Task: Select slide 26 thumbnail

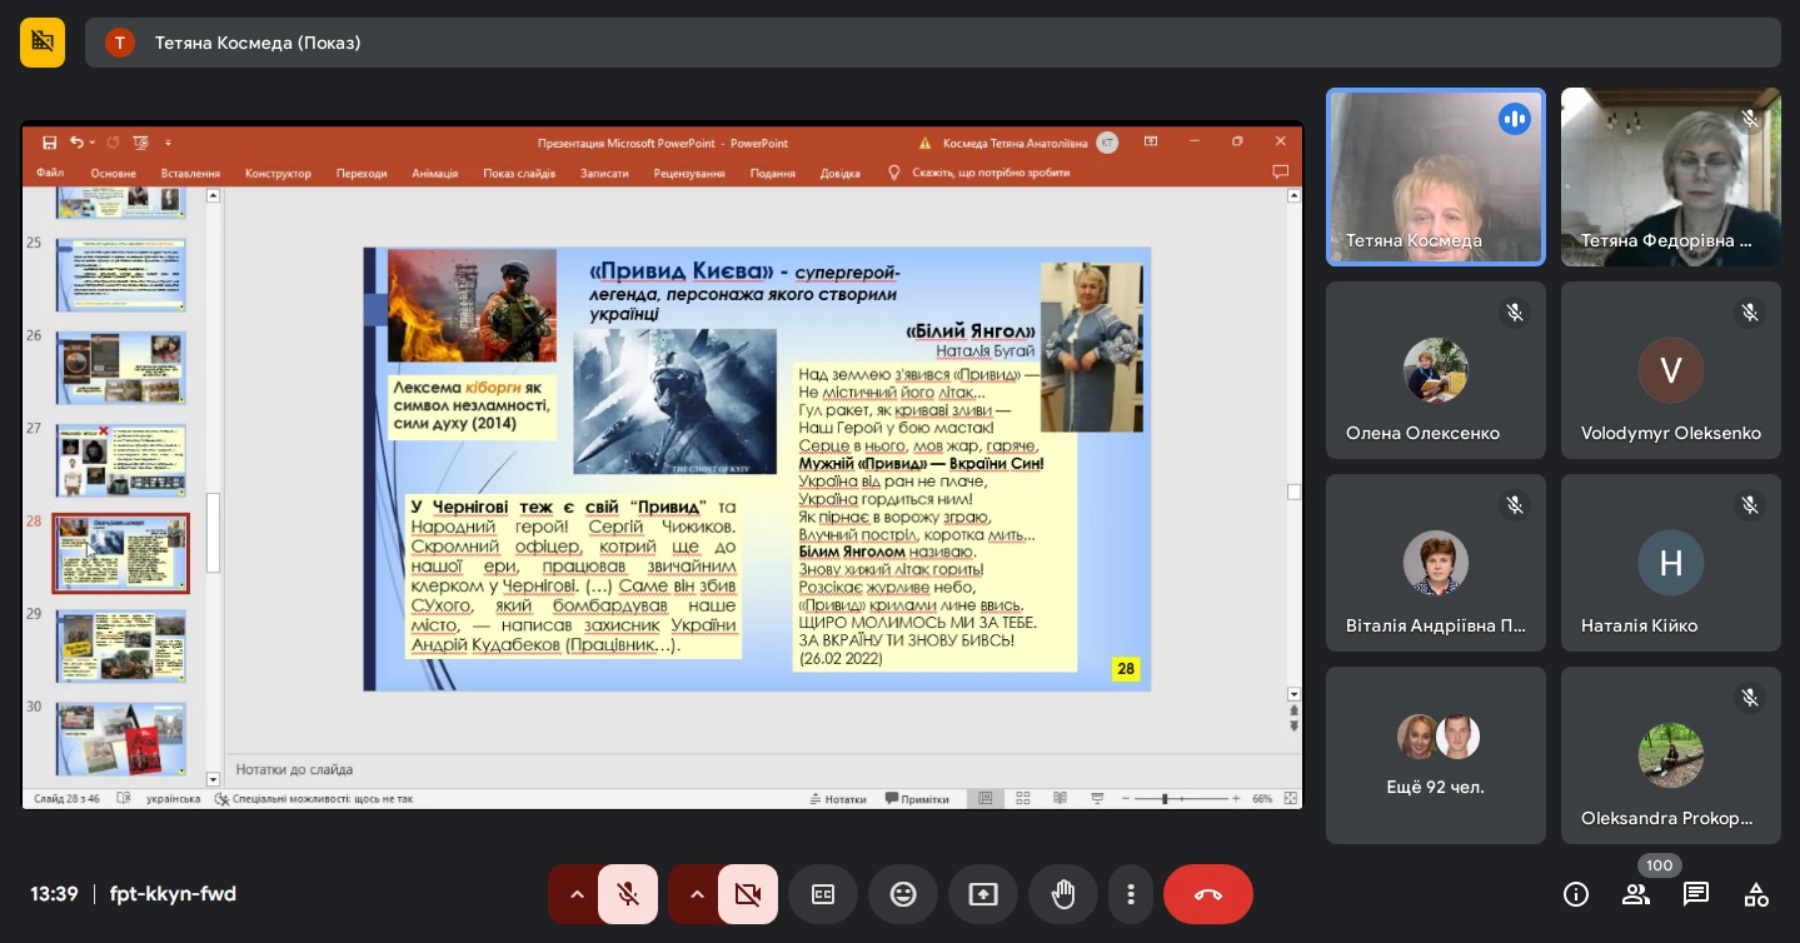Action: pos(121,368)
